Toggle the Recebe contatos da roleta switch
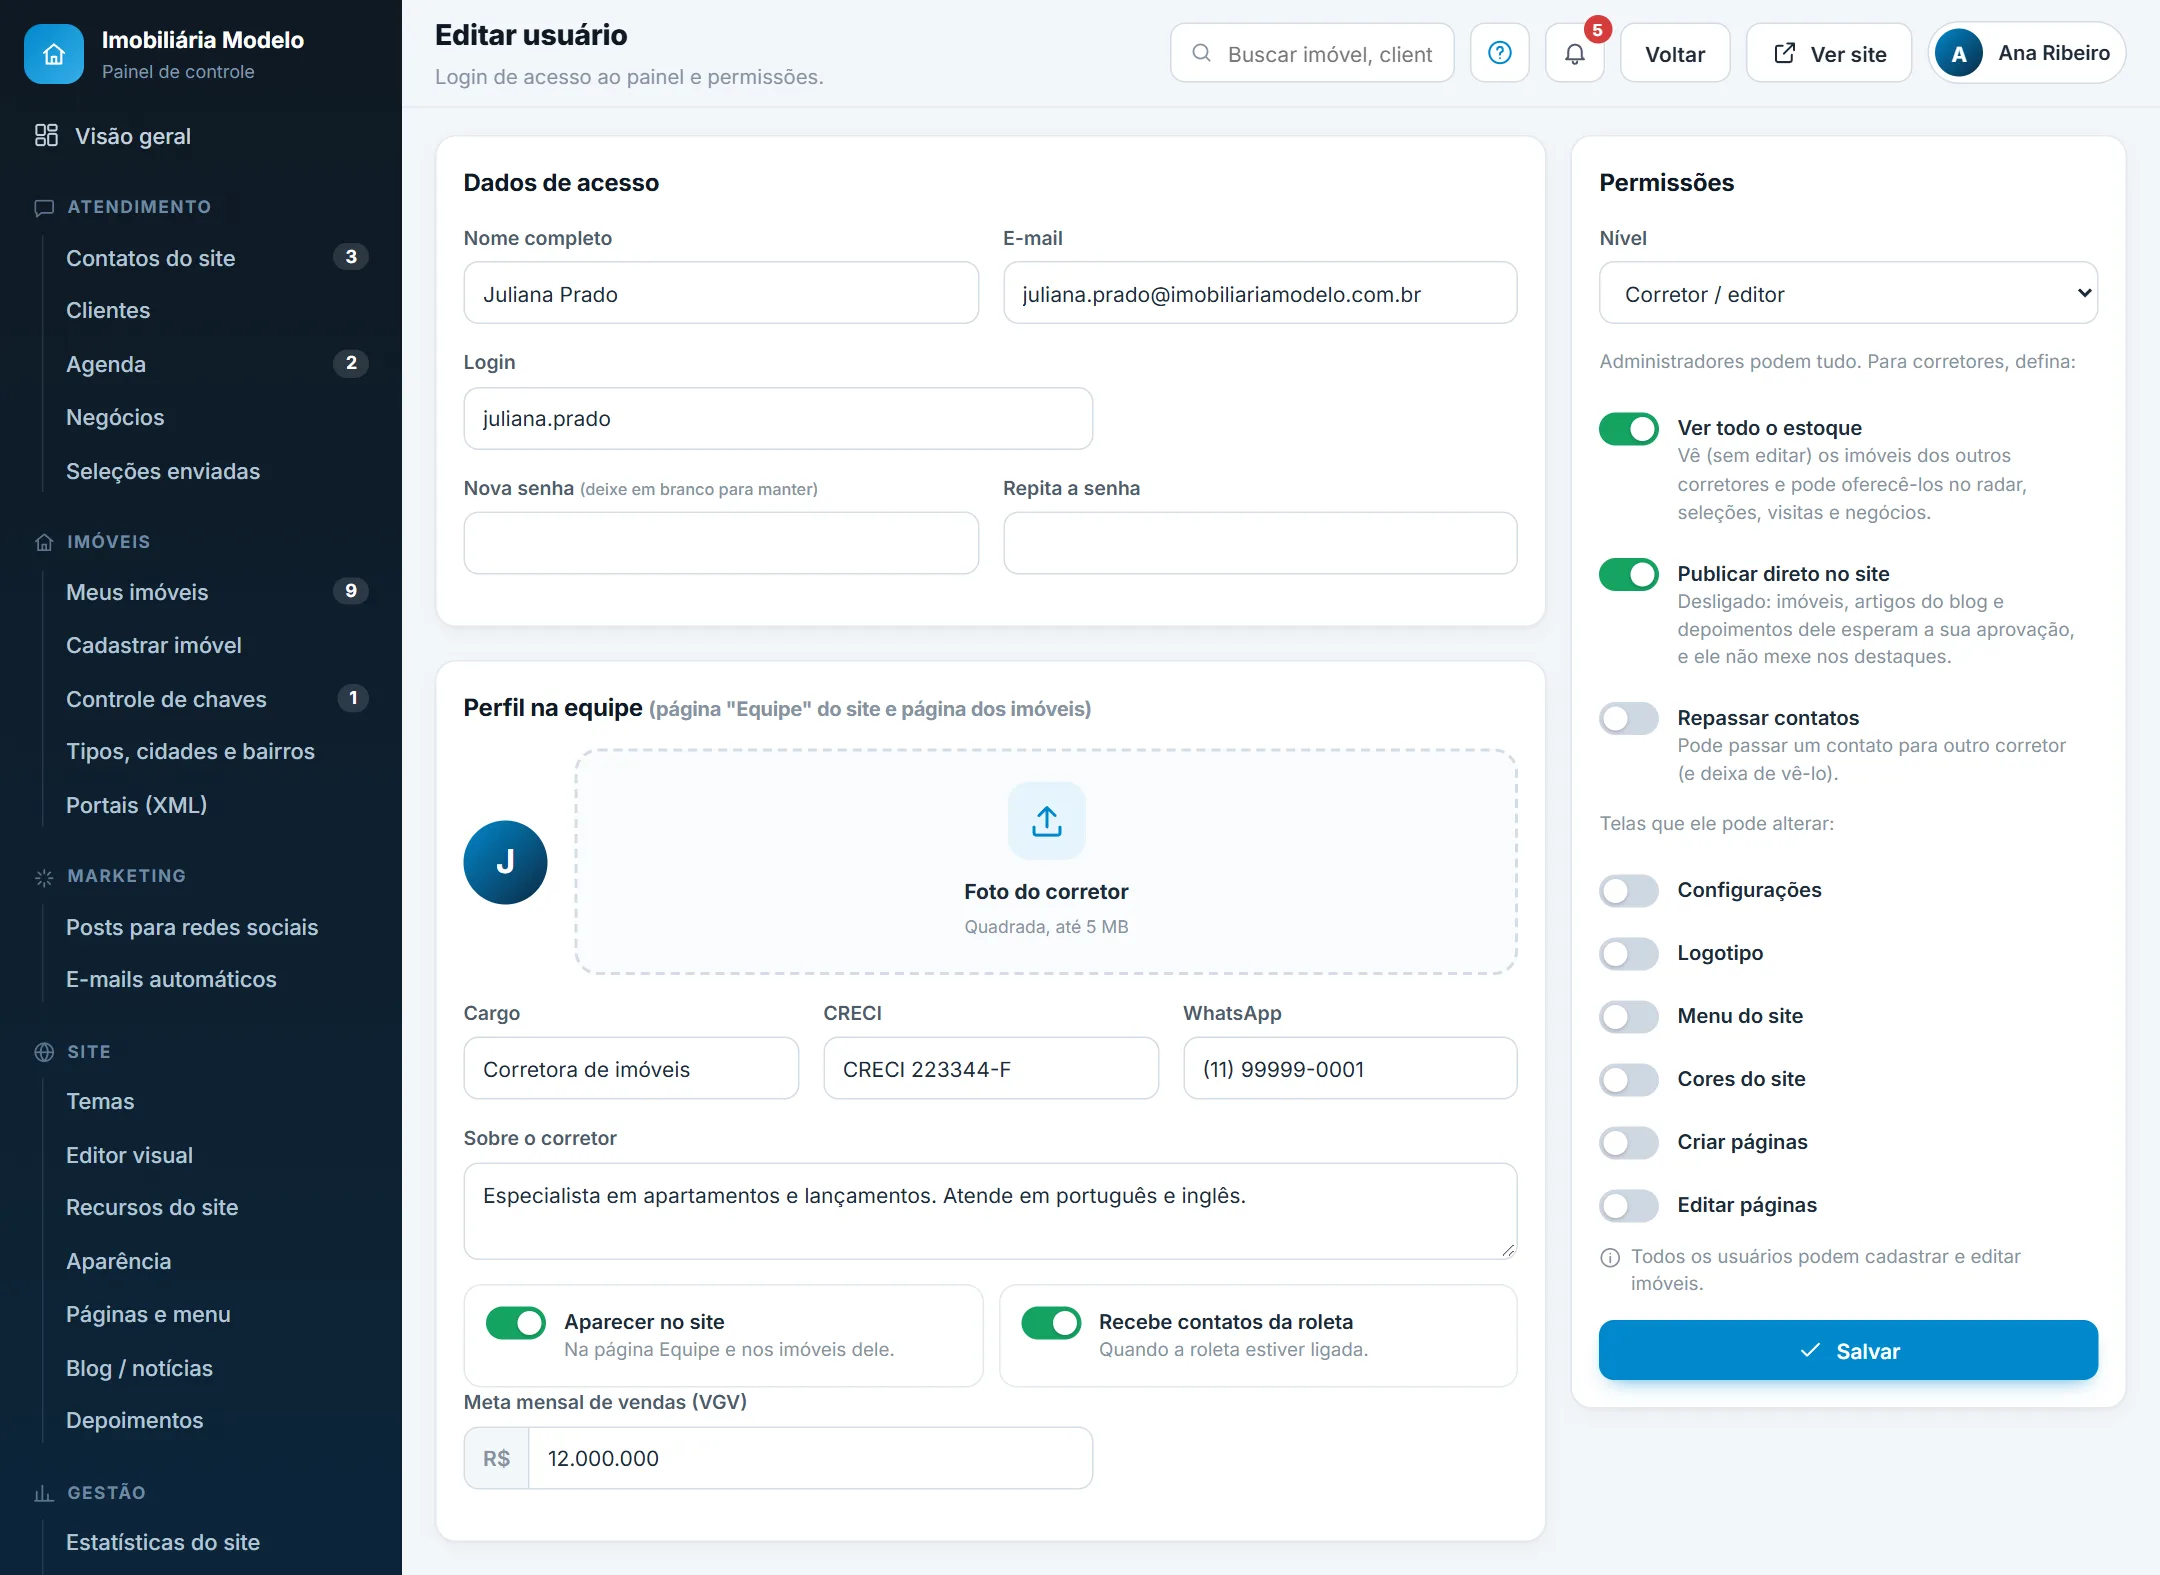 coord(1050,1323)
